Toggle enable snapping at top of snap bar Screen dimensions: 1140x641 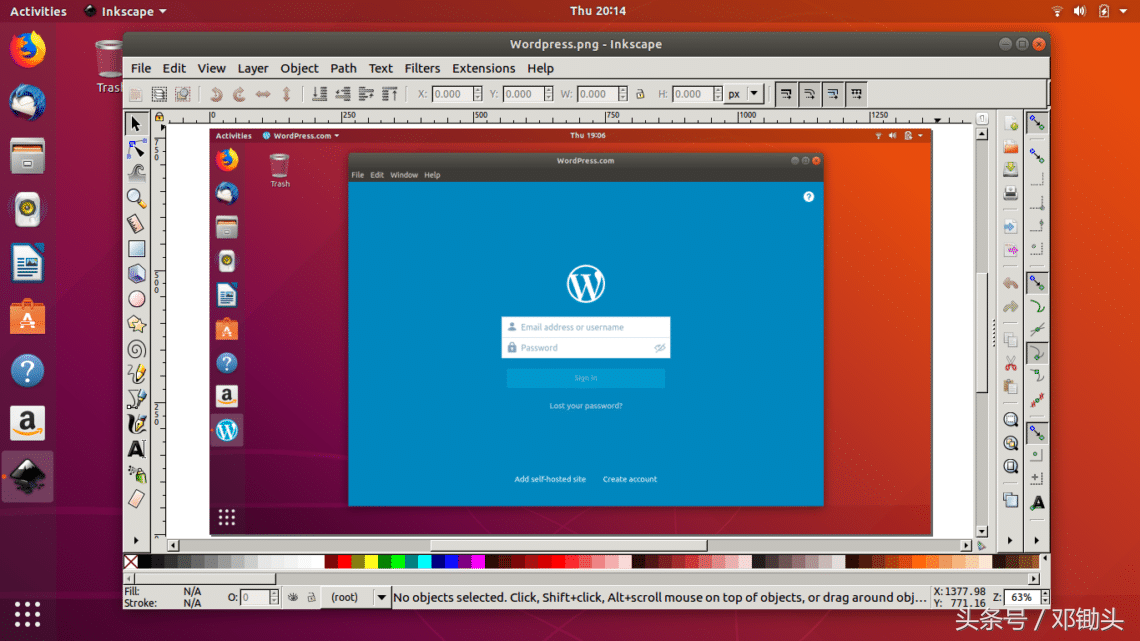coord(1037,124)
